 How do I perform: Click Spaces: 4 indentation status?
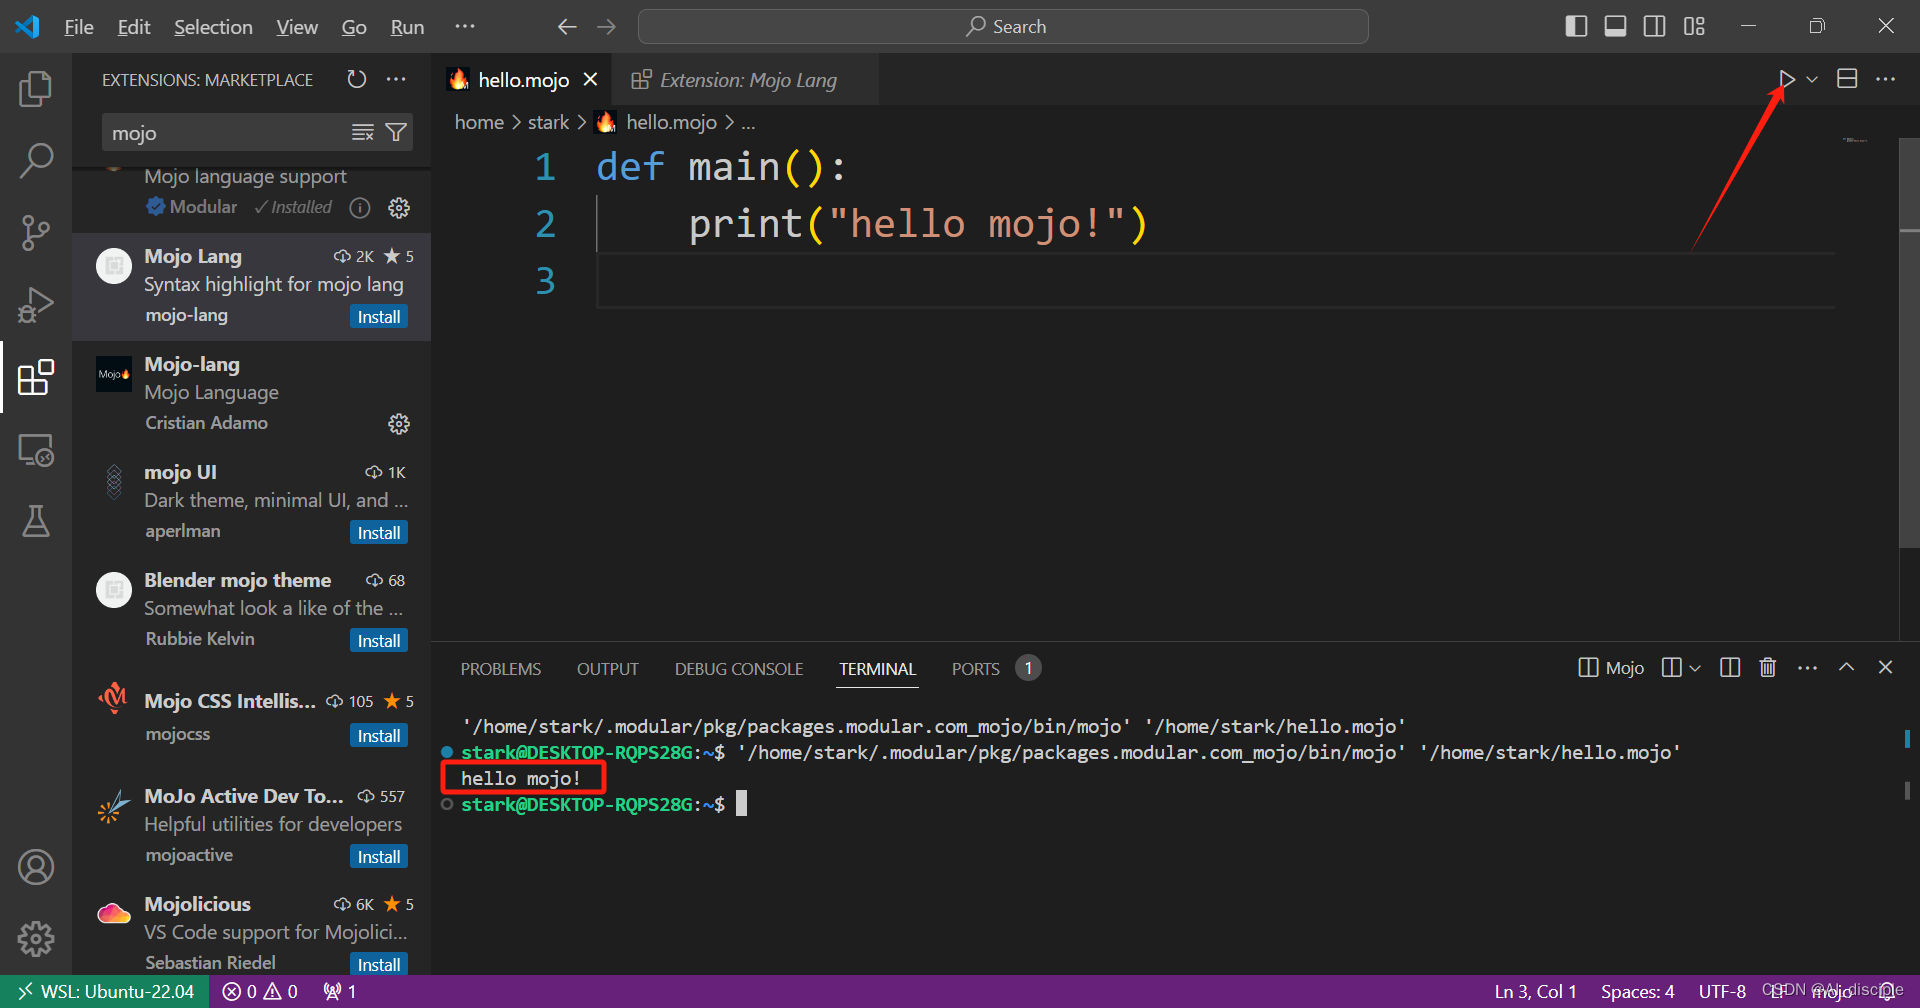(x=1637, y=992)
